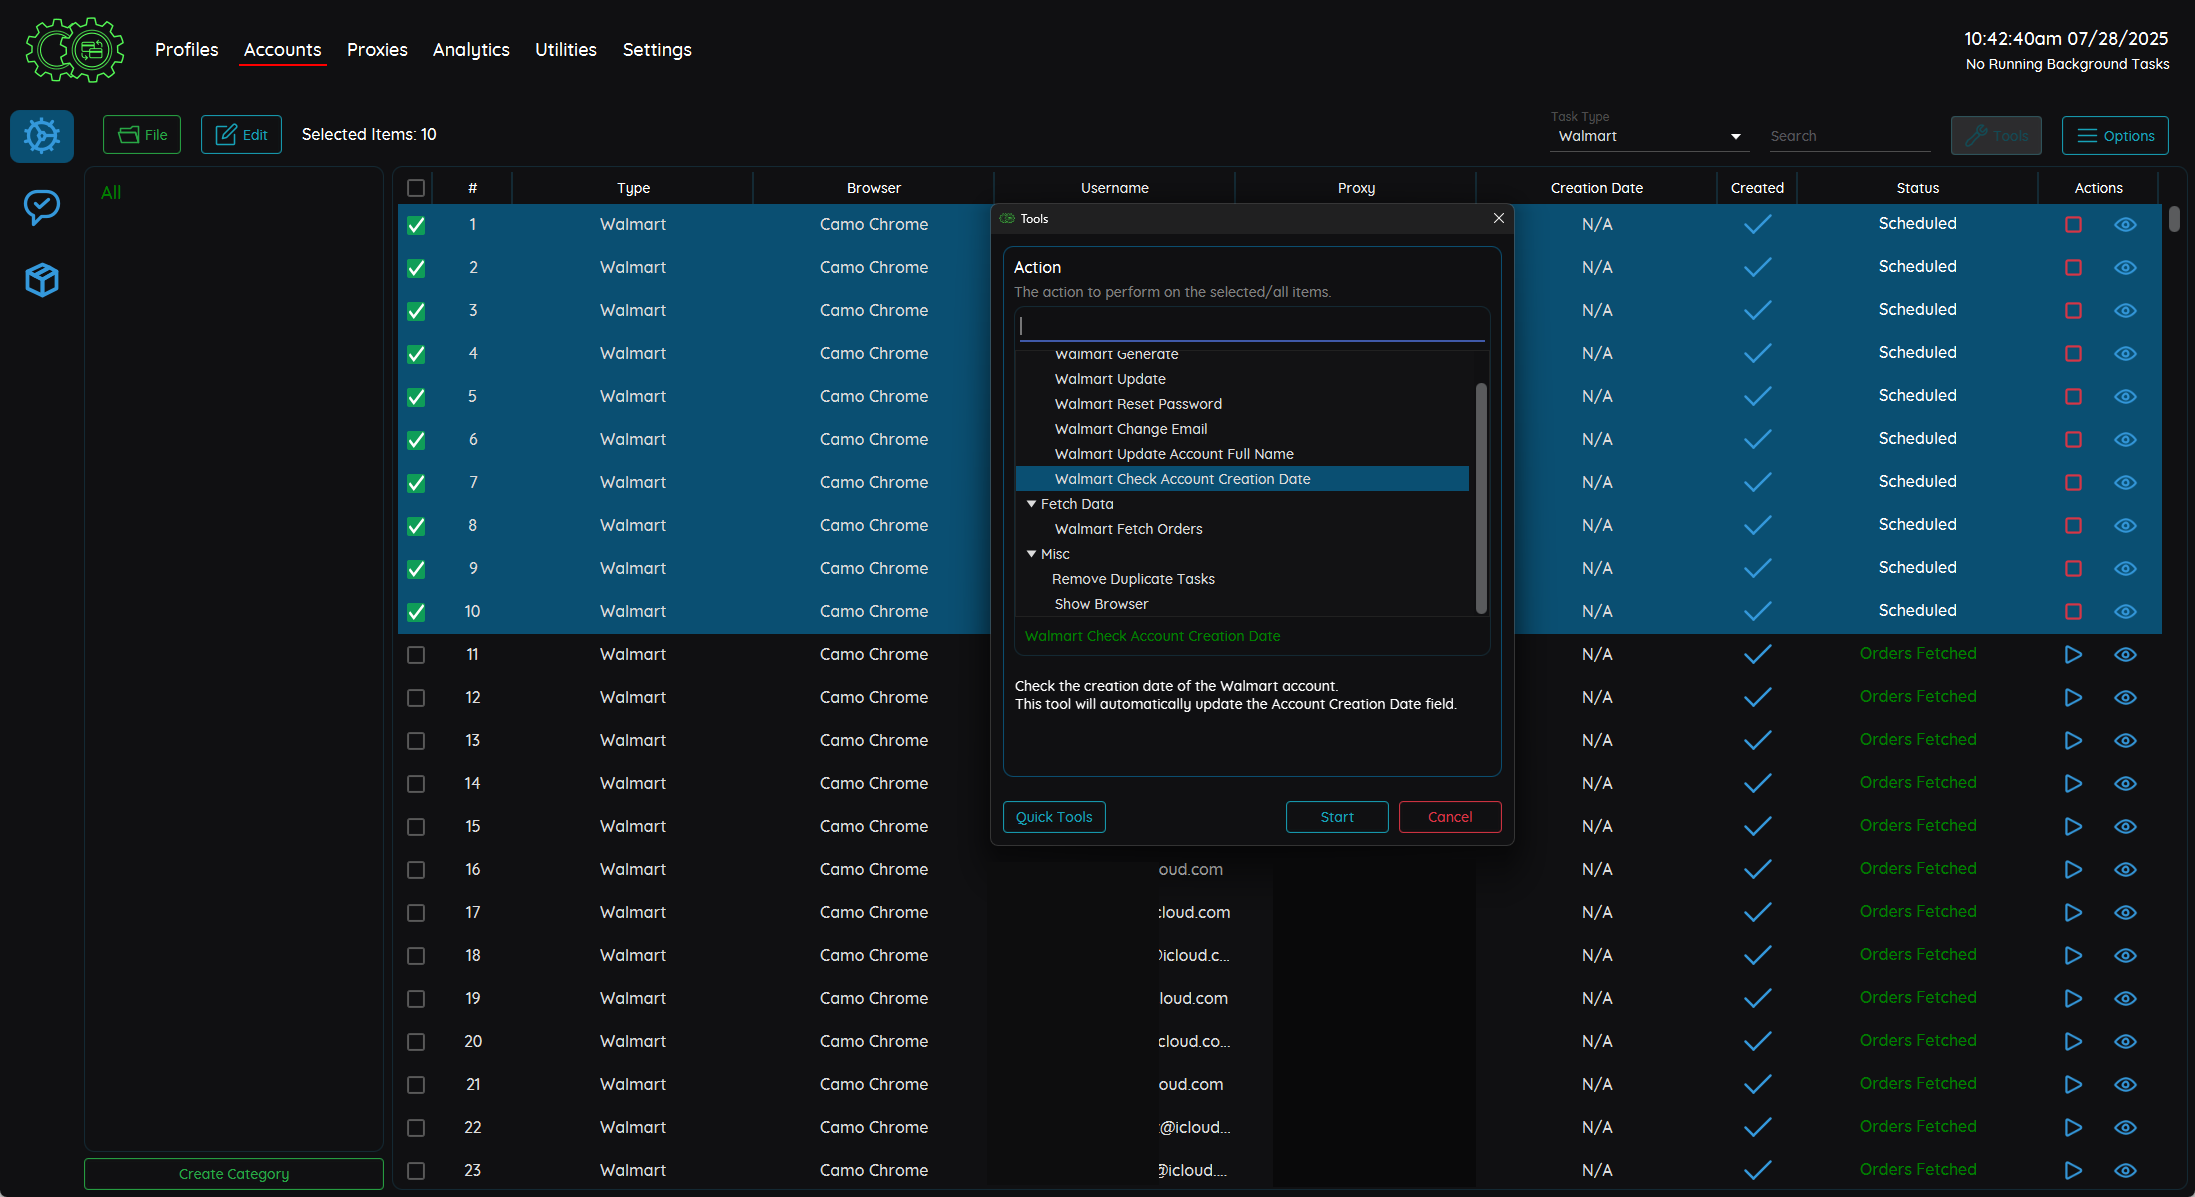Viewport: 2195px width, 1197px height.
Task: Click the Start button in Tools dialog
Action: click(x=1337, y=817)
